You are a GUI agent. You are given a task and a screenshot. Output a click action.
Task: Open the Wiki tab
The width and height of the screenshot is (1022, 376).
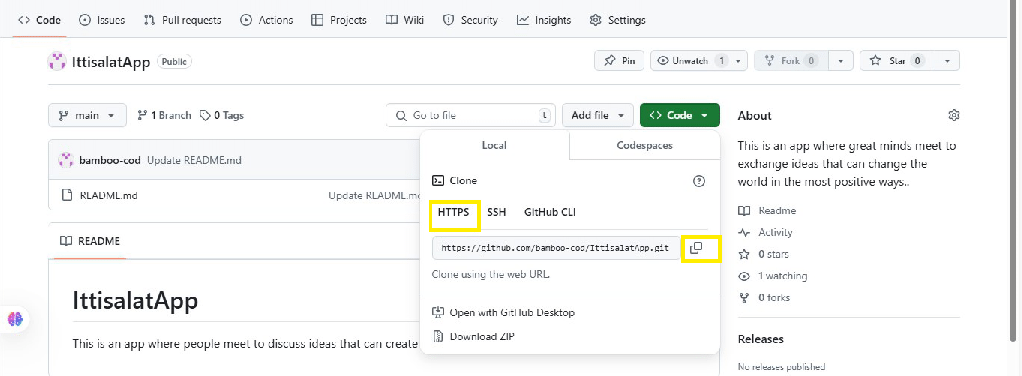(405, 20)
